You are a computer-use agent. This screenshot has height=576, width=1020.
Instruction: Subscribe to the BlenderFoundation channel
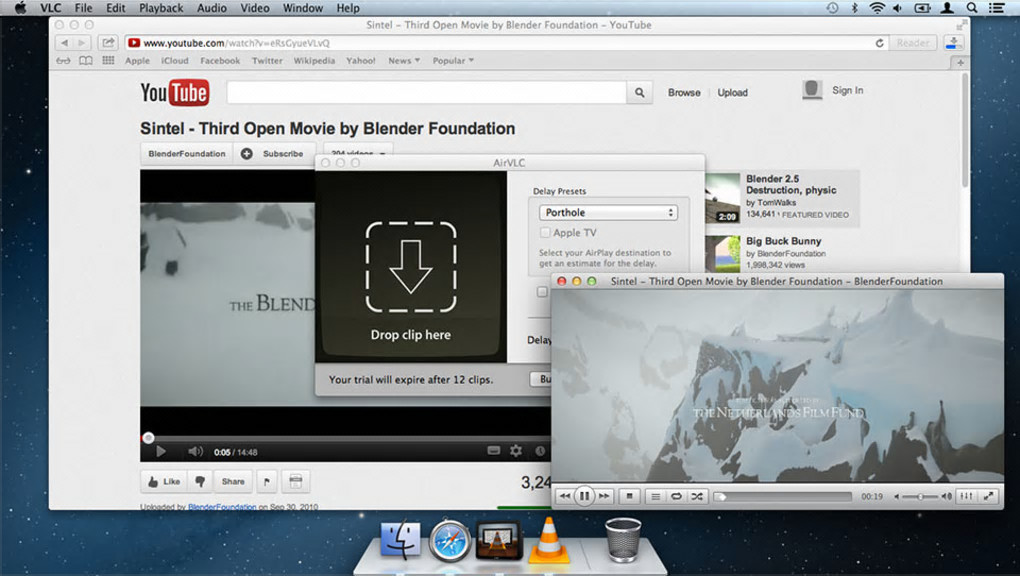275,154
